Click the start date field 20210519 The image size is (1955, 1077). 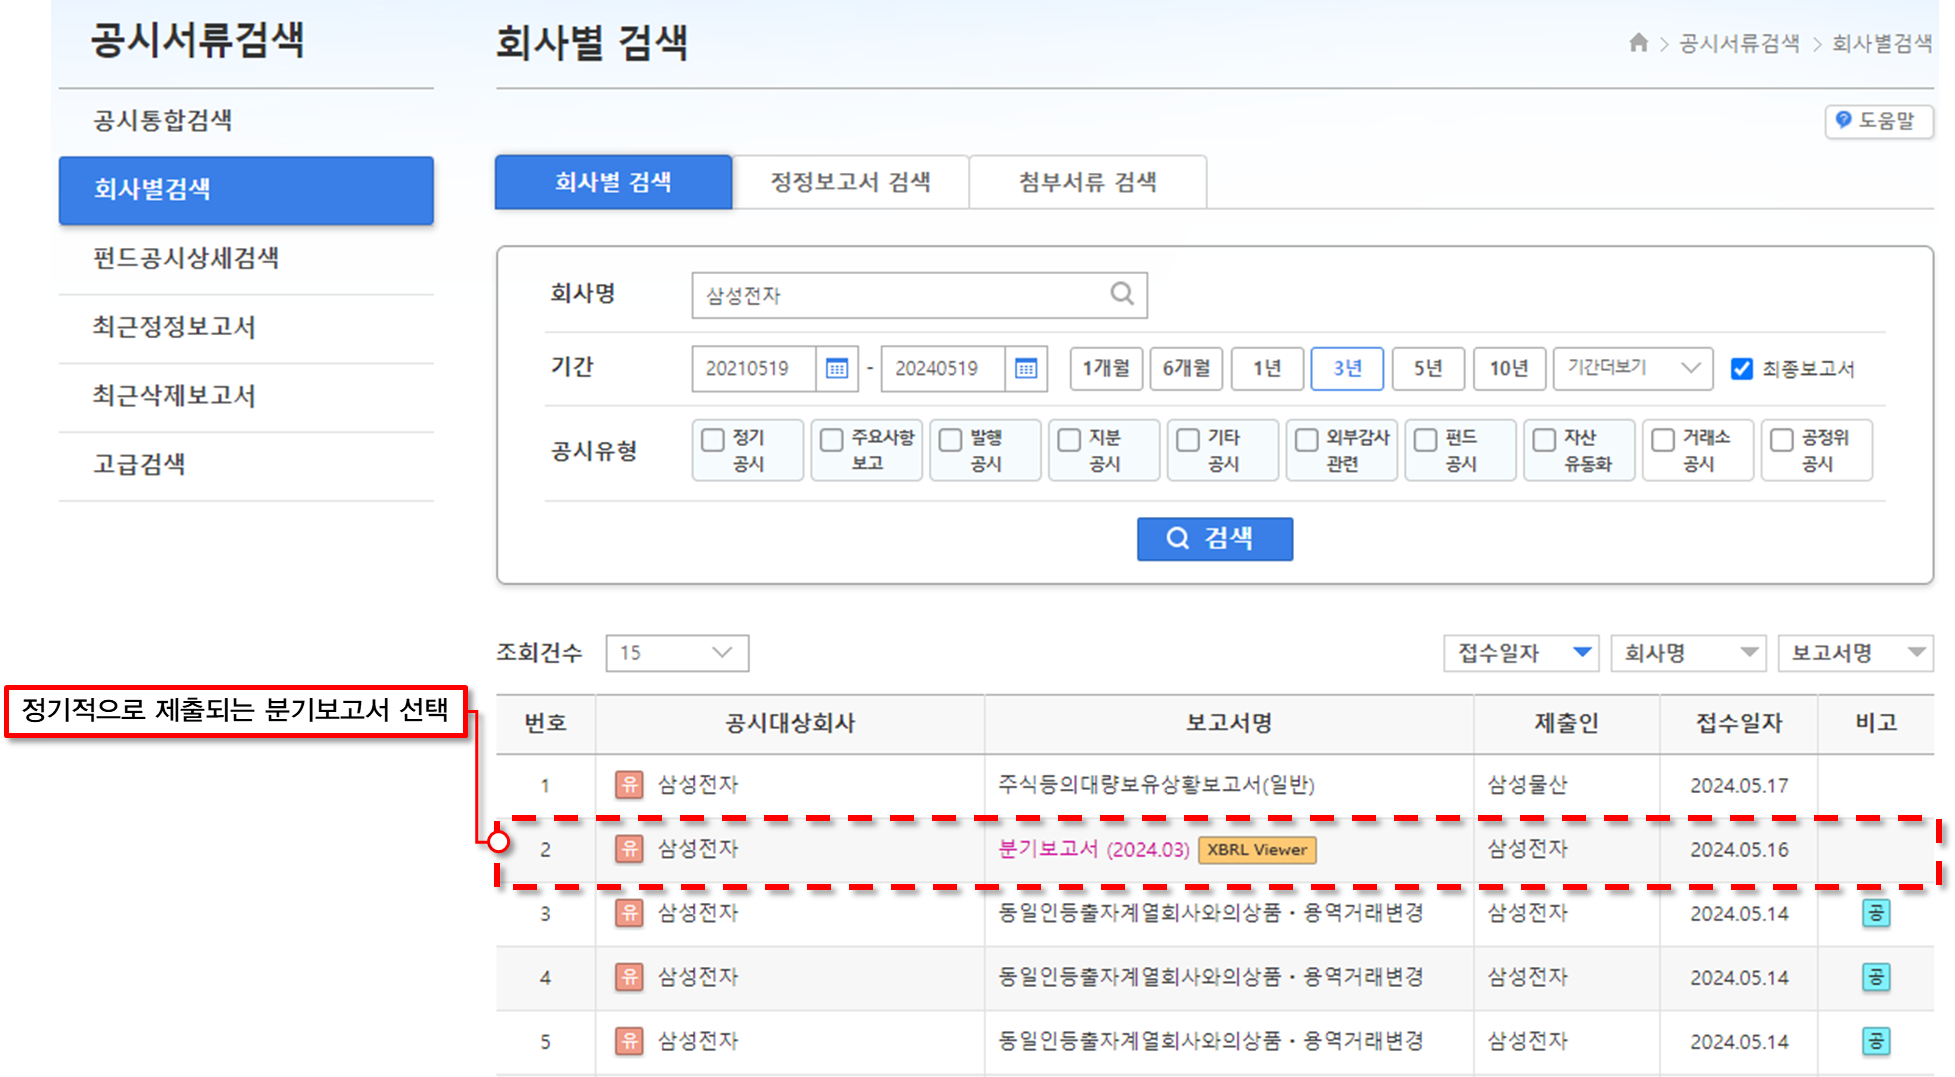(754, 368)
